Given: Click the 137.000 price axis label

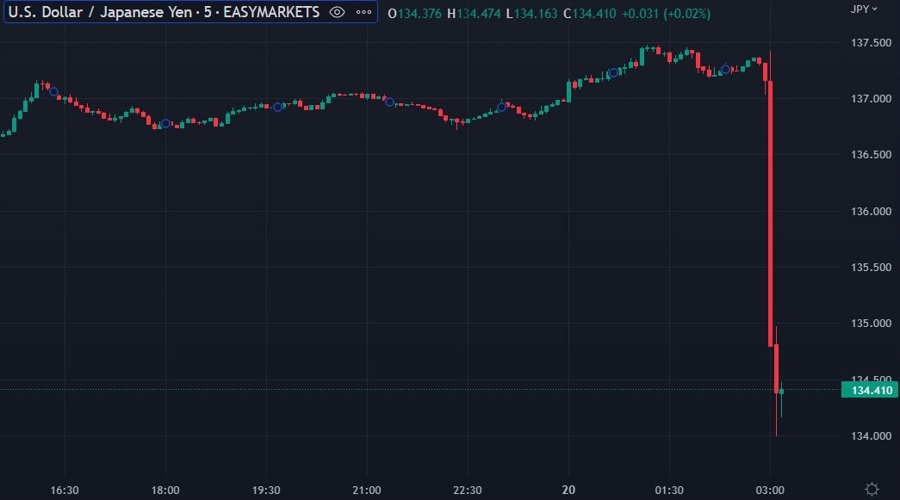Looking at the screenshot, I should tap(871, 99).
